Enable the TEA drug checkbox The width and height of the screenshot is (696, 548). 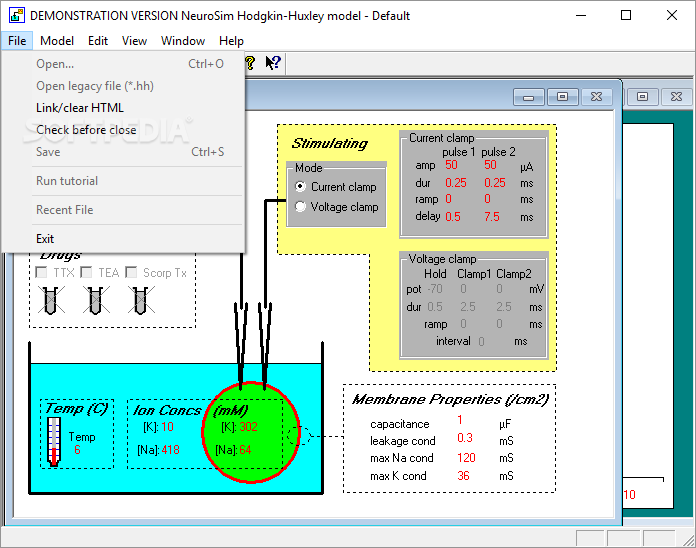click(x=86, y=272)
